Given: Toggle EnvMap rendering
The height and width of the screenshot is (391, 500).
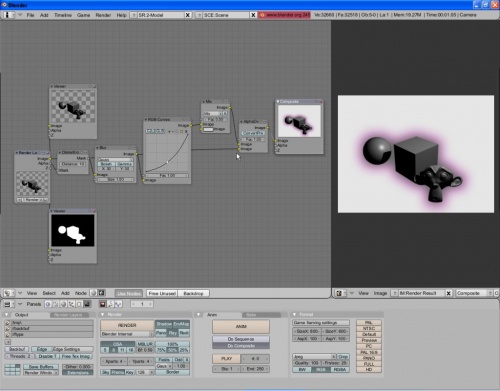Looking at the screenshot, I should pos(181,324).
